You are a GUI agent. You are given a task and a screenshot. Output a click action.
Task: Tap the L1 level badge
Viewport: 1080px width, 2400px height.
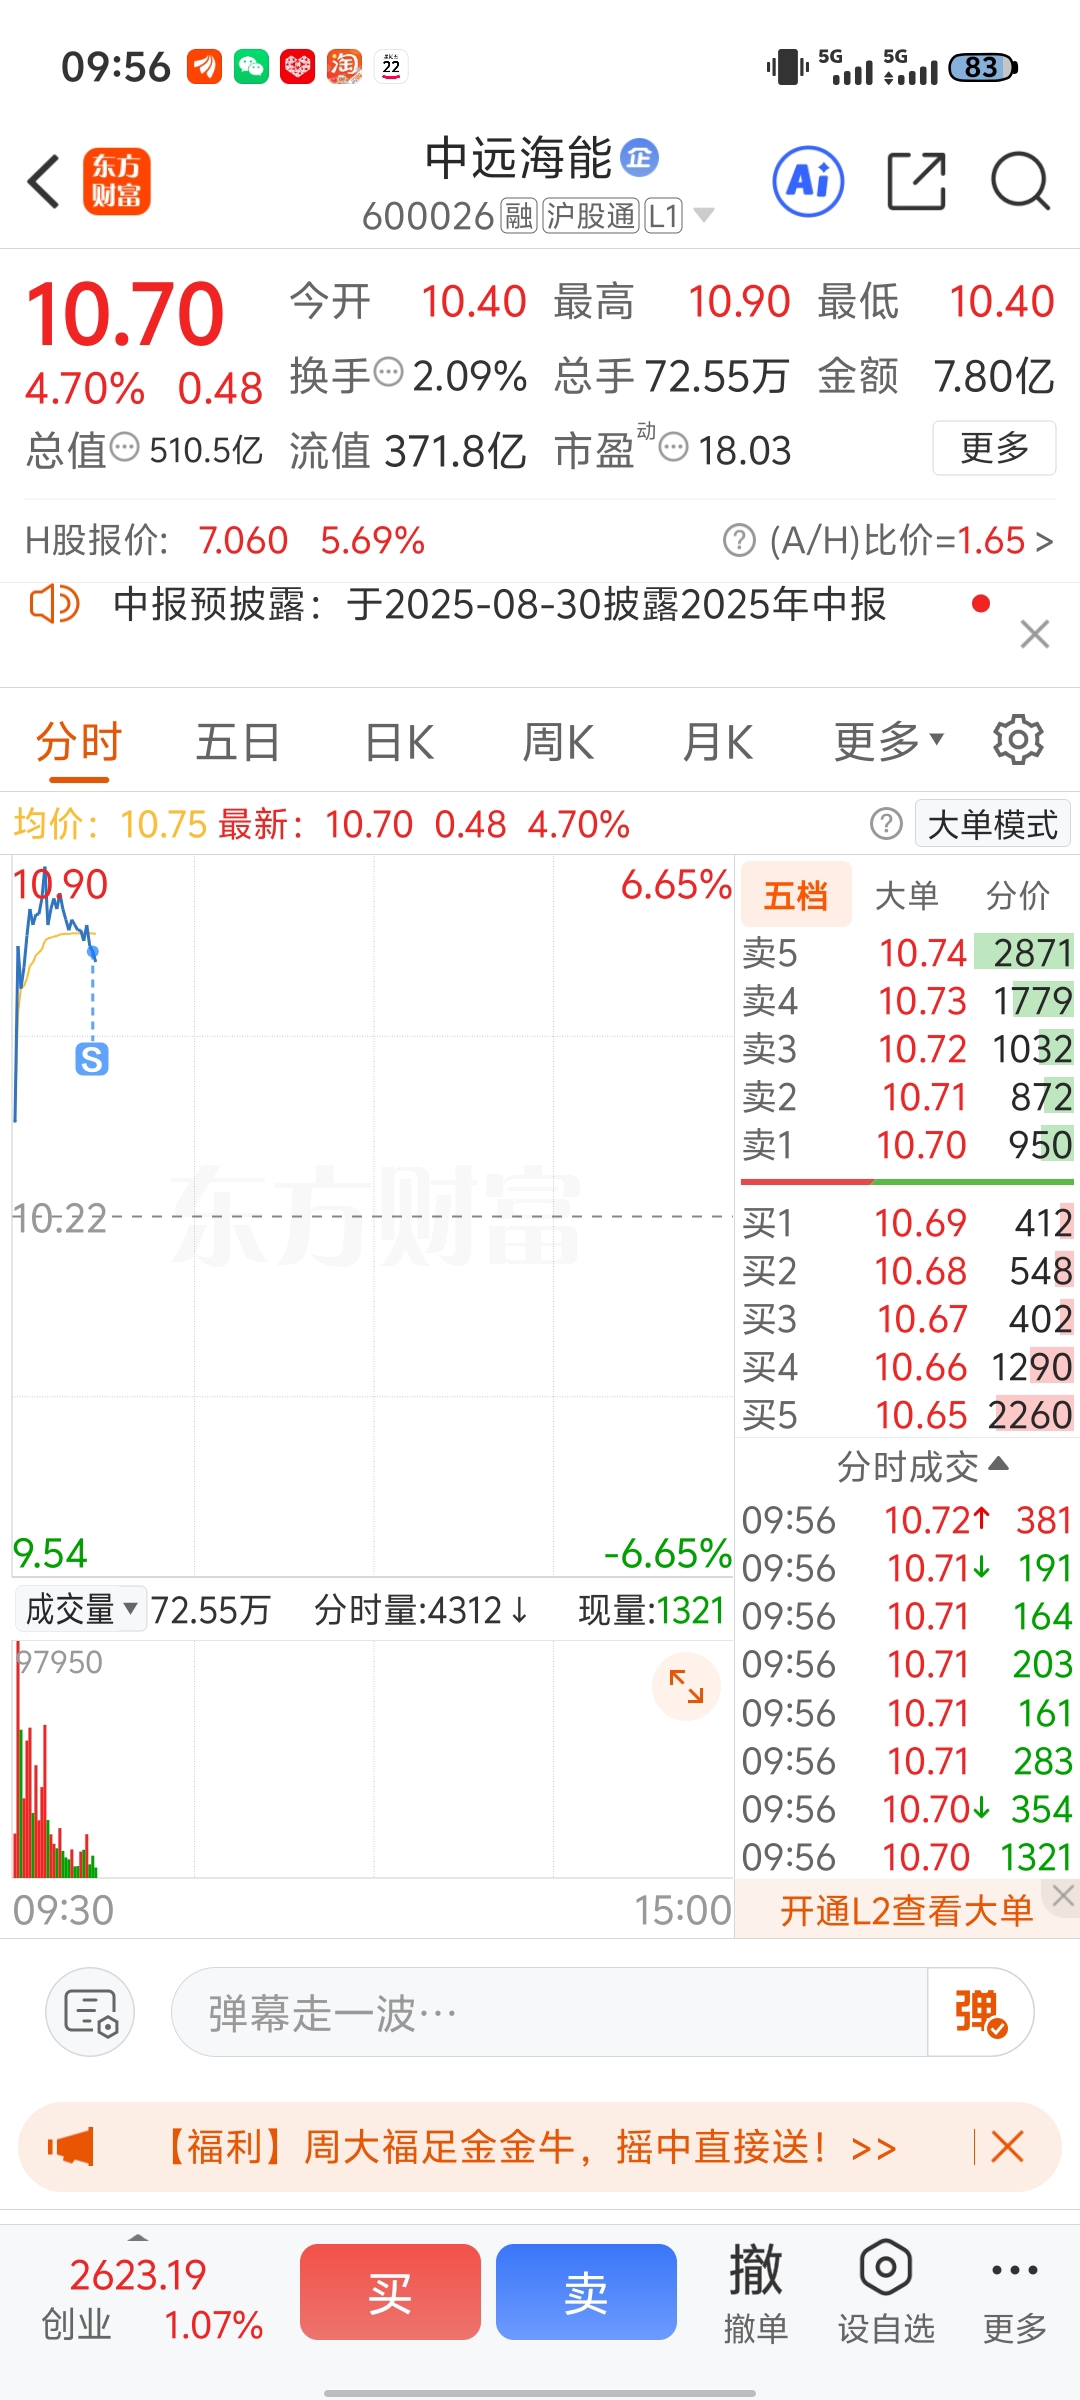pyautogui.click(x=663, y=216)
